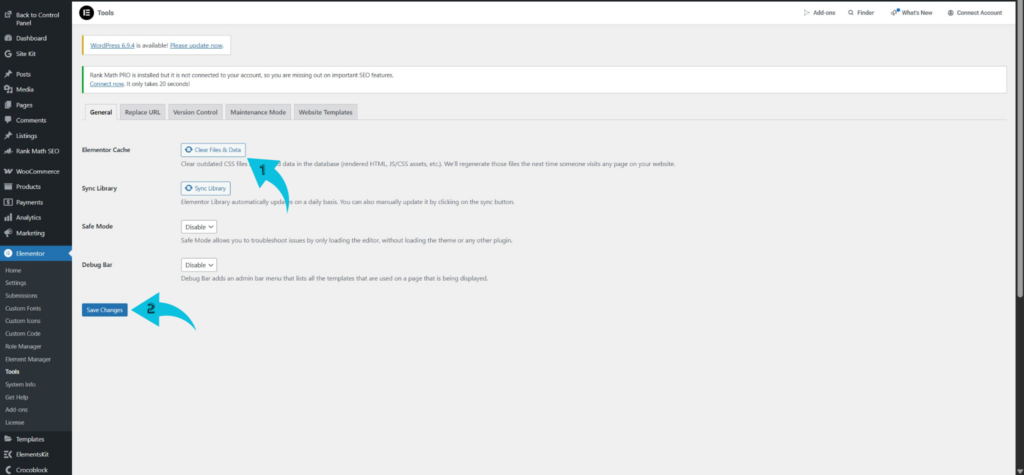Click the Pages icon in the sidebar

click(x=8, y=105)
